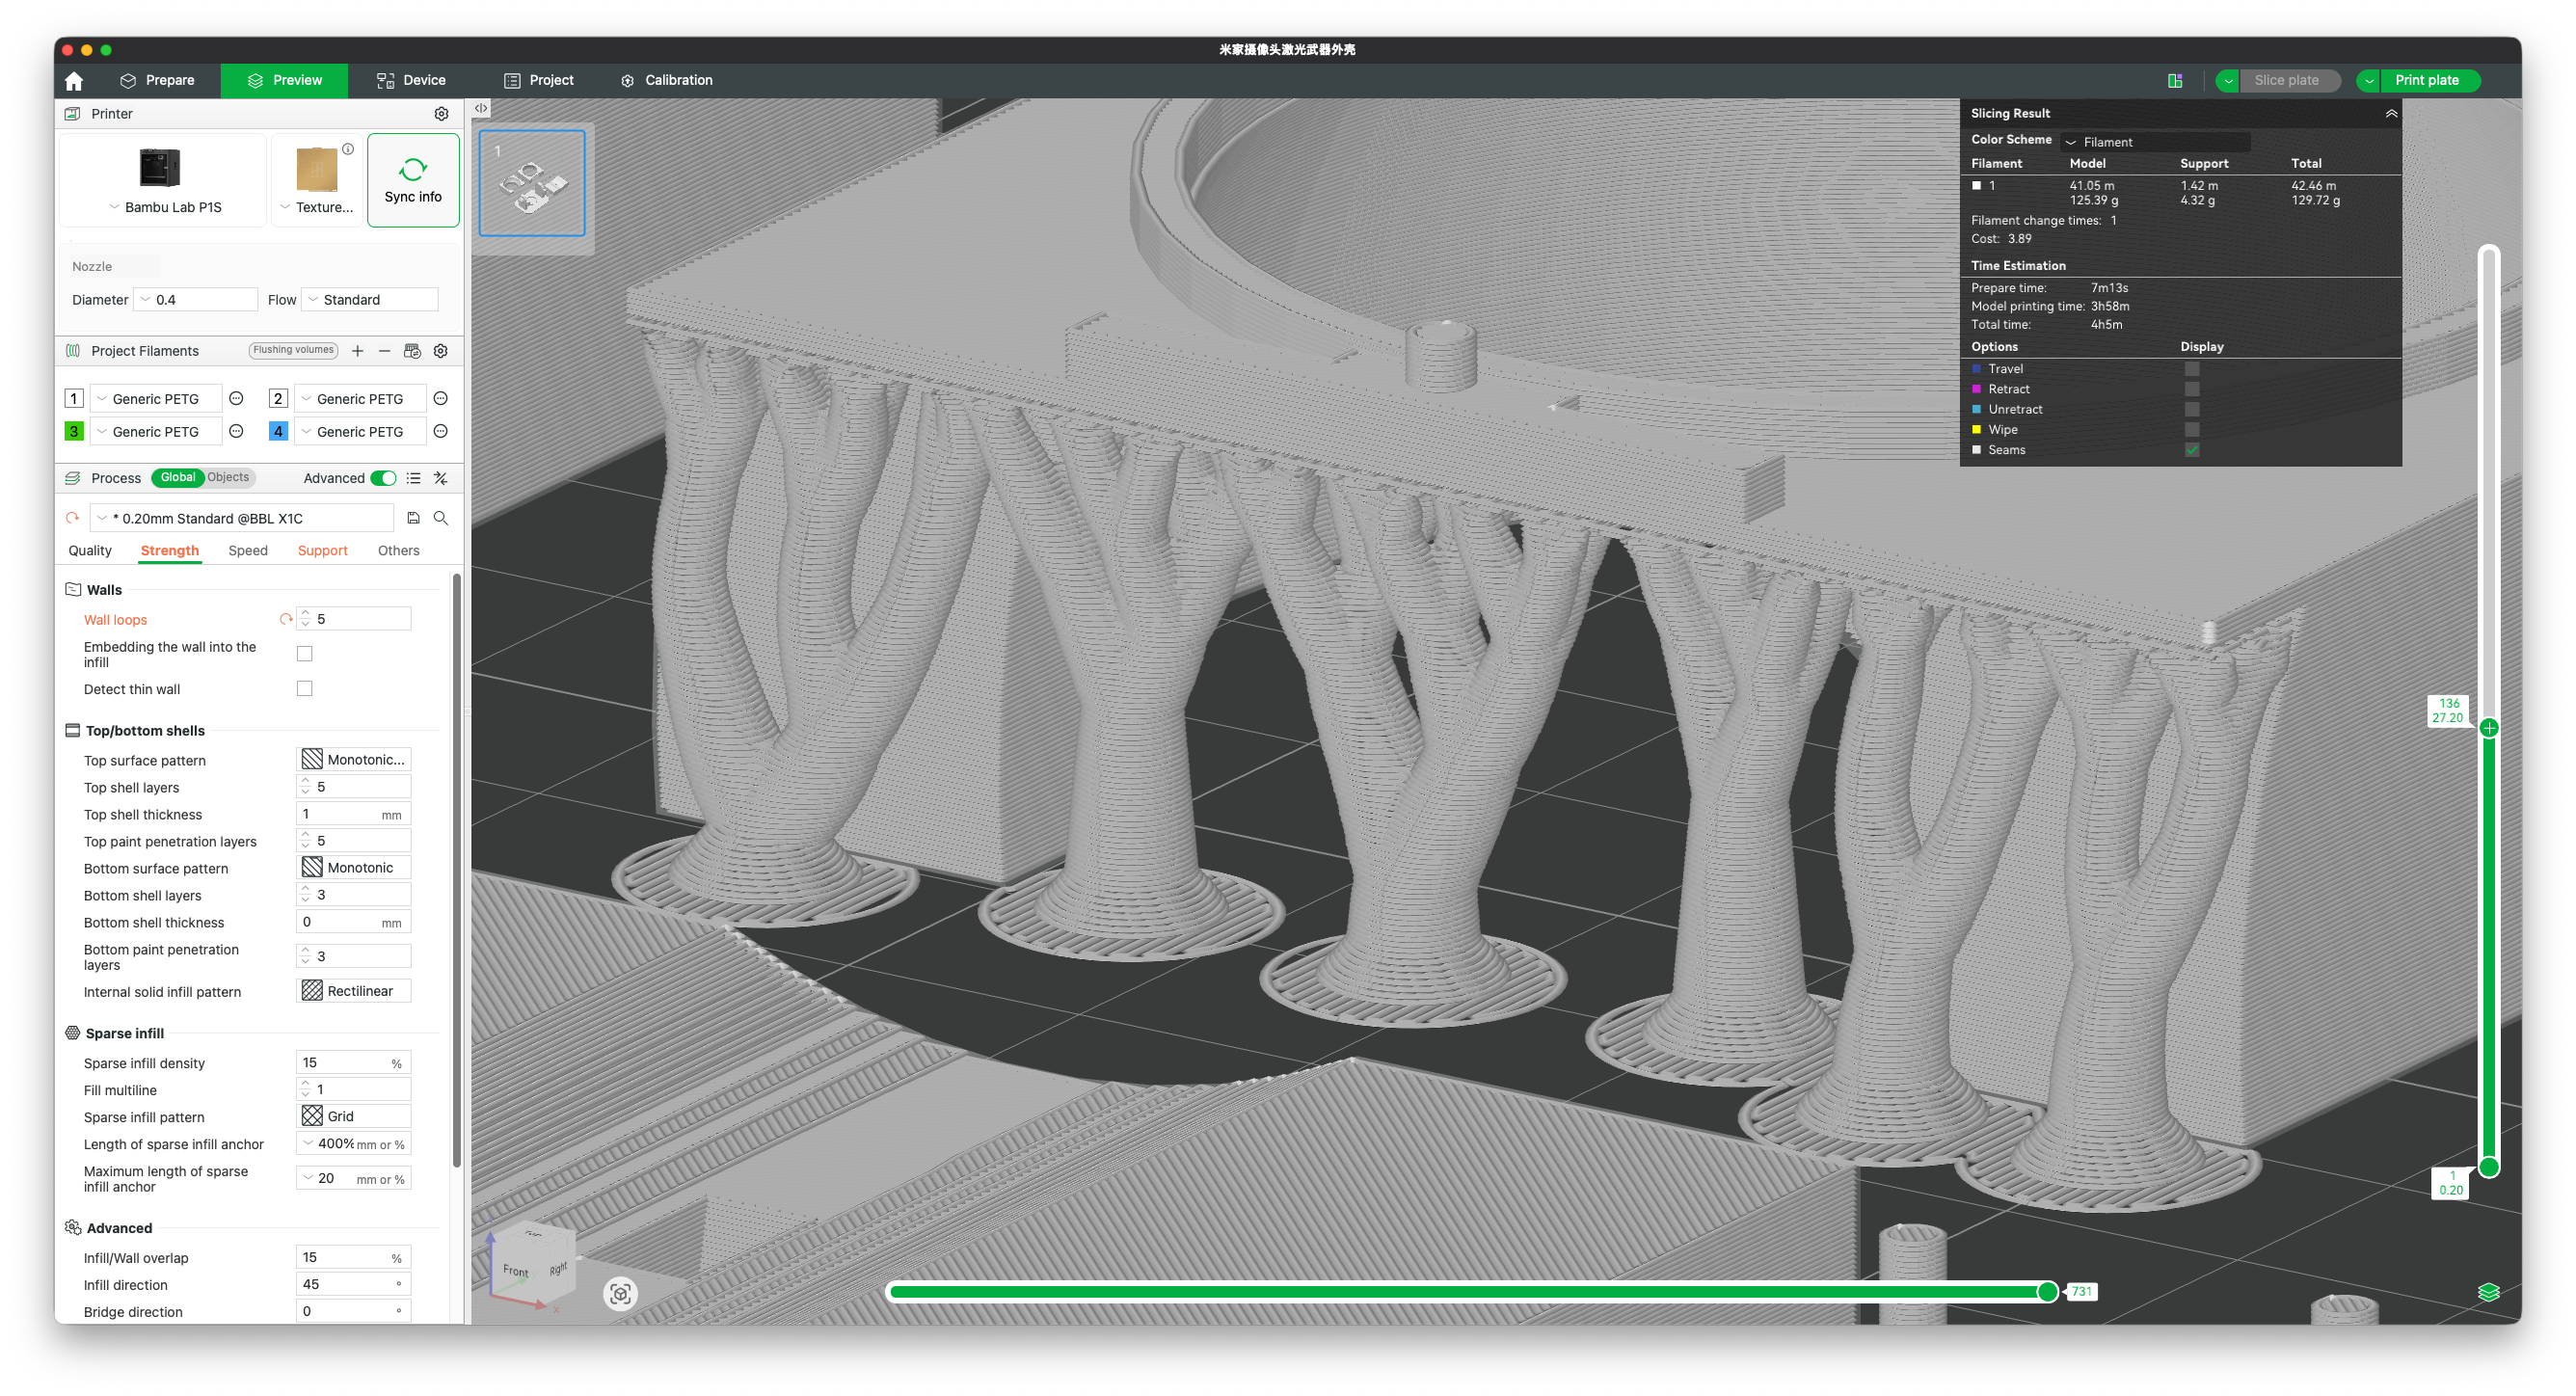Remove a project filament with minus icon

coord(384,351)
